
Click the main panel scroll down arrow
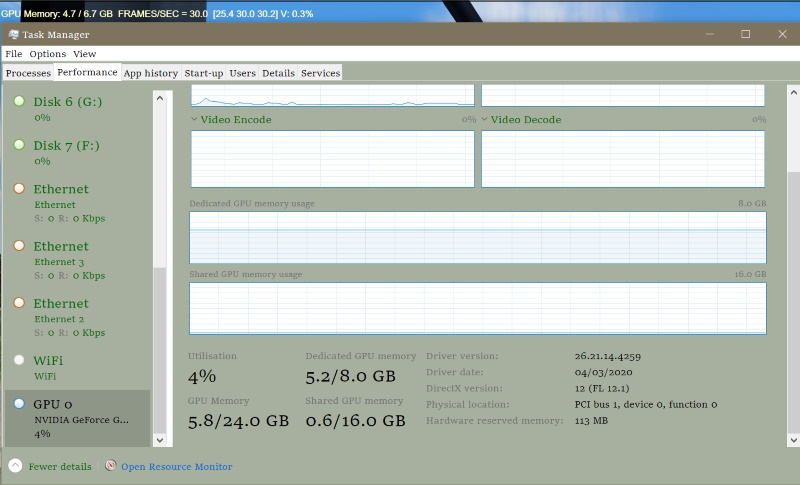click(793, 440)
